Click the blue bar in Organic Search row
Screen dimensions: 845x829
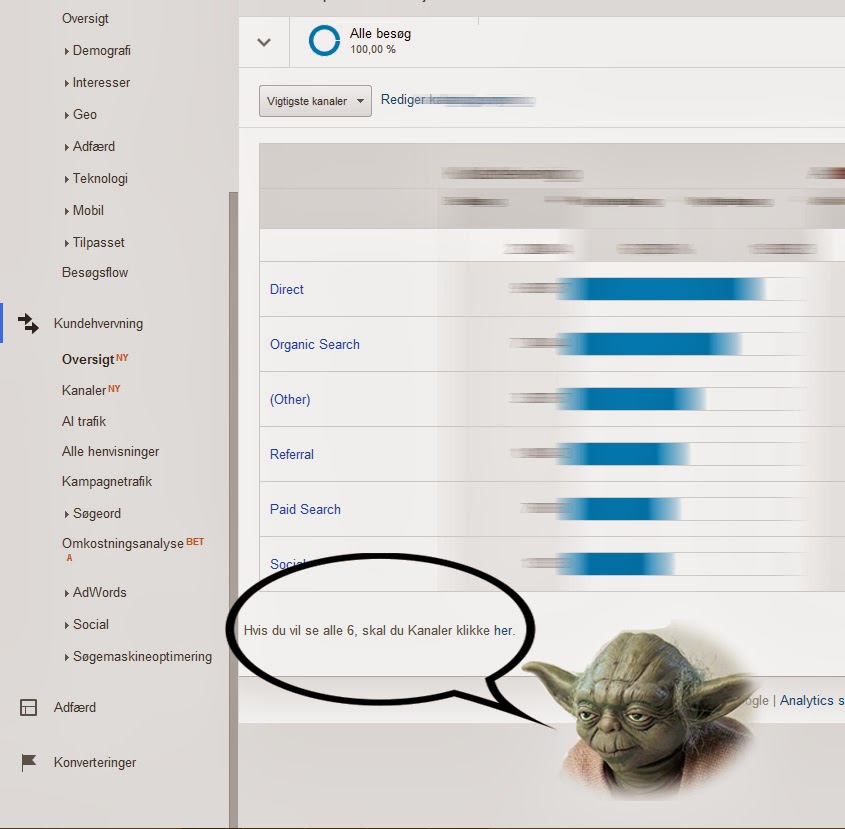click(649, 344)
